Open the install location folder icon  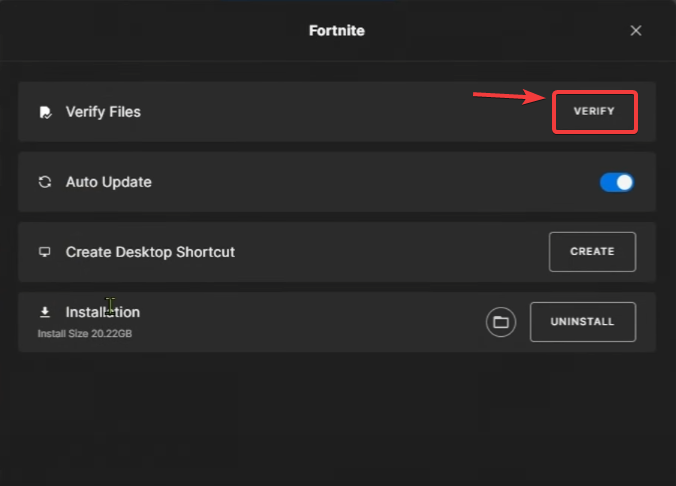(x=501, y=322)
